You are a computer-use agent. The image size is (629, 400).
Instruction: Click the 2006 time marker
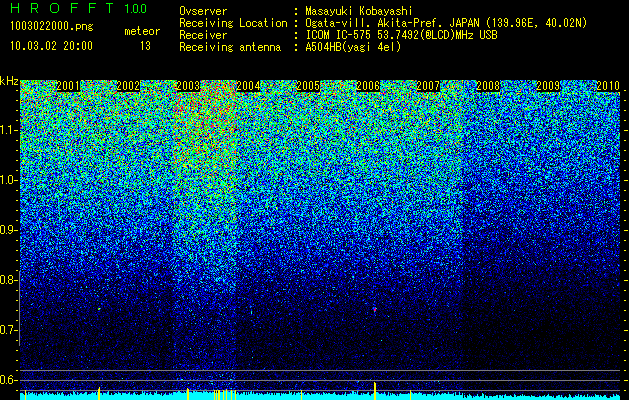tap(368, 86)
